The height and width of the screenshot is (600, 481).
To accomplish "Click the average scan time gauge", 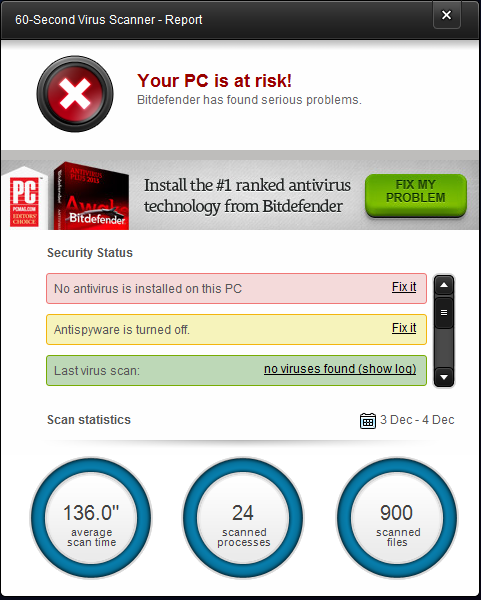I will pyautogui.click(x=91, y=518).
